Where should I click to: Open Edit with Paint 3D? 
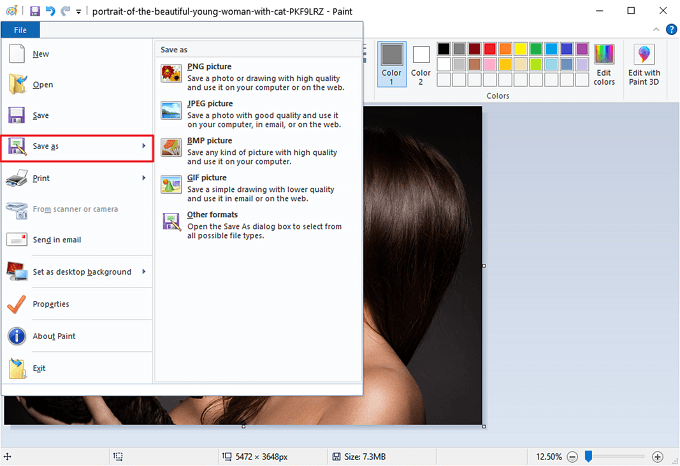(644, 65)
